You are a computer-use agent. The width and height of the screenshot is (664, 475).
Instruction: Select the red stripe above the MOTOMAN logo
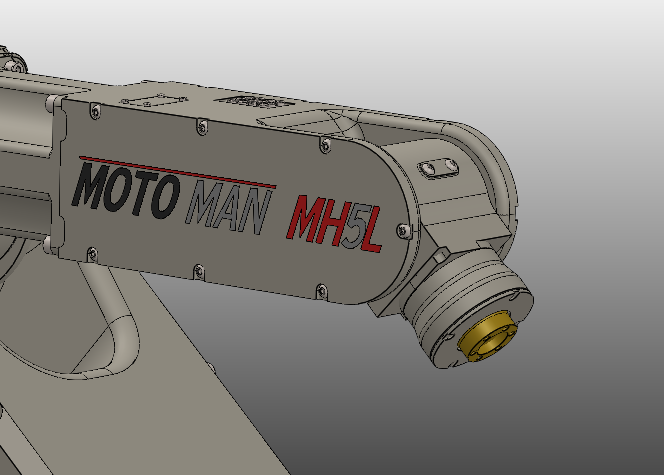click(x=178, y=171)
